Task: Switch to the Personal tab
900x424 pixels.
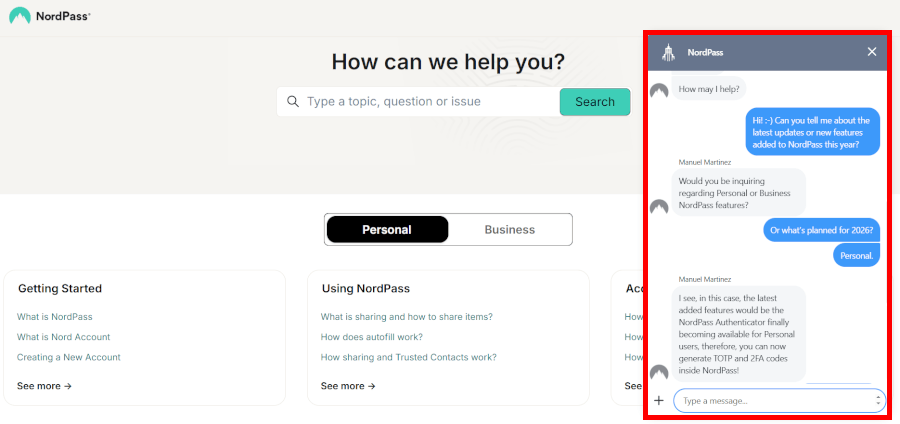Action: [x=386, y=229]
